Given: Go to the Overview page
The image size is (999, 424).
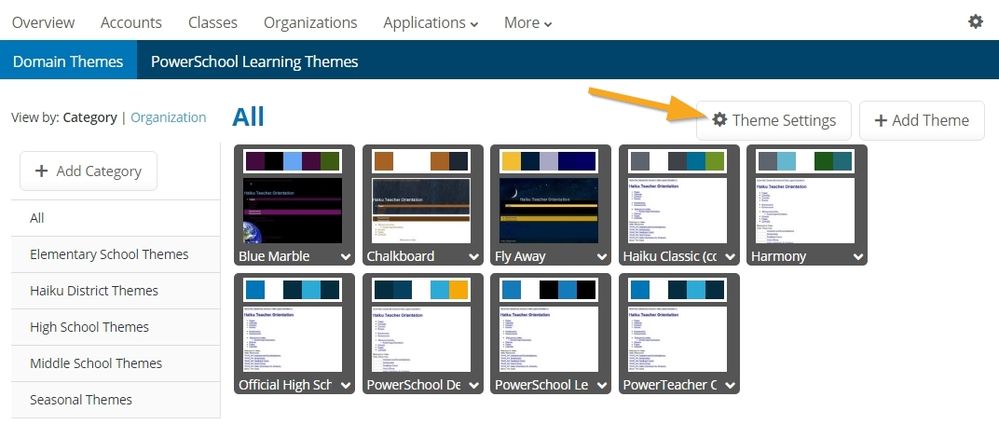Looking at the screenshot, I should (x=43, y=22).
